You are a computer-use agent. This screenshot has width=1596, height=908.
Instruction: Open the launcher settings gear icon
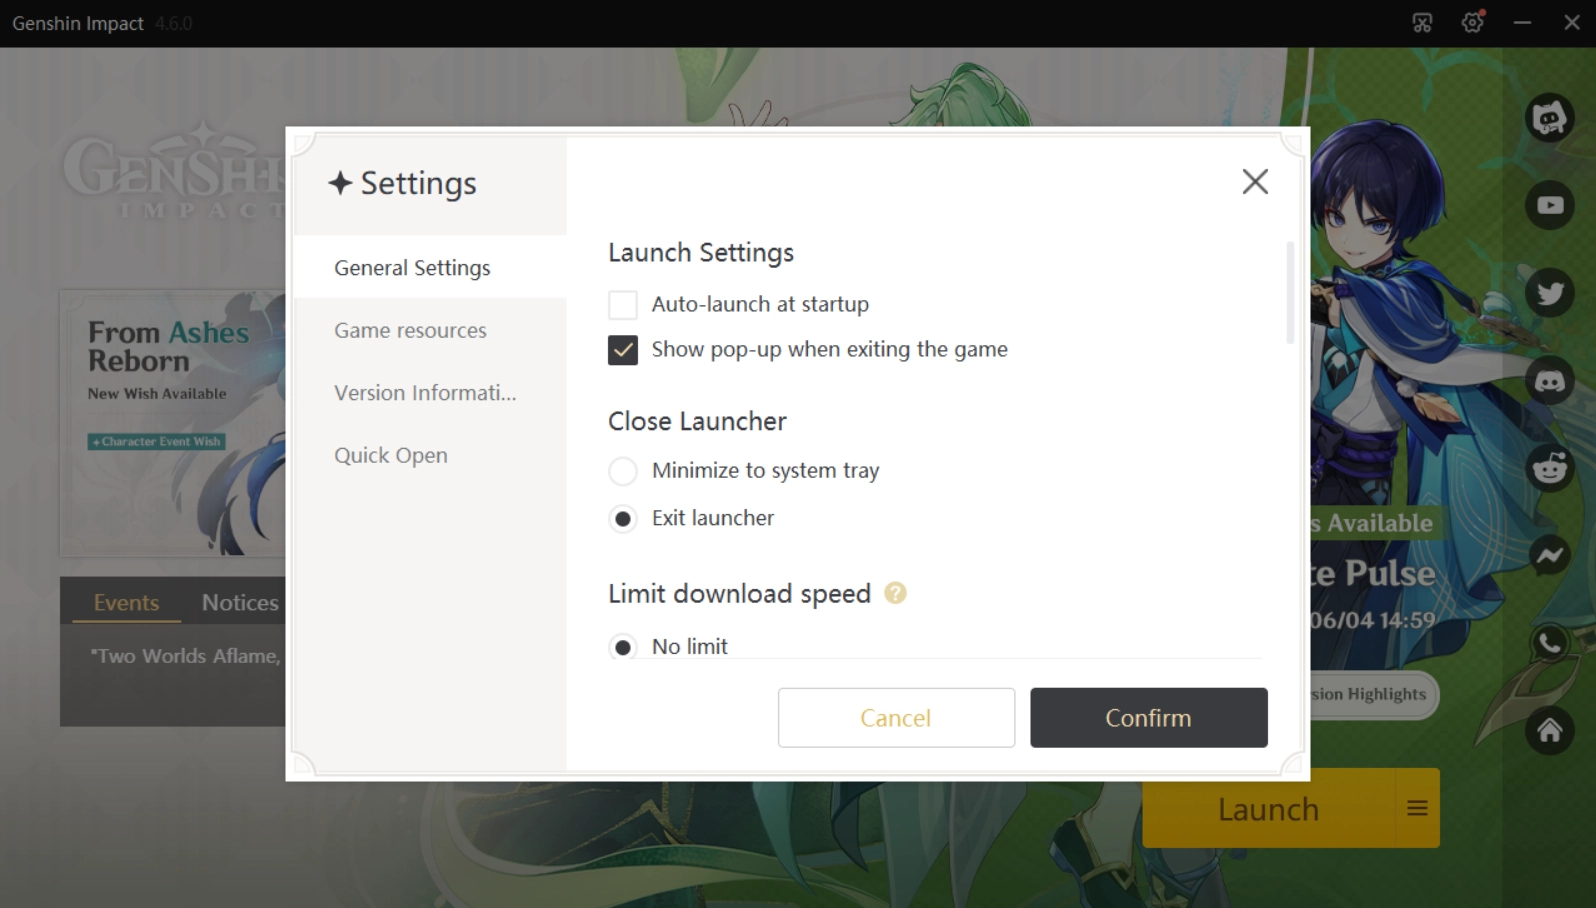pos(1472,23)
